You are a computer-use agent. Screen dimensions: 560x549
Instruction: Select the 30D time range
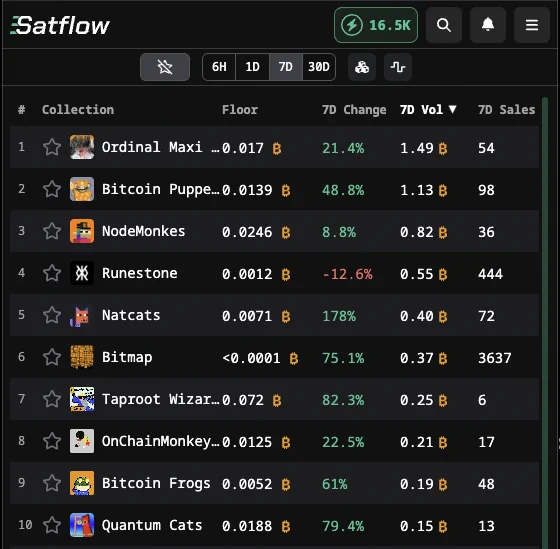click(319, 67)
